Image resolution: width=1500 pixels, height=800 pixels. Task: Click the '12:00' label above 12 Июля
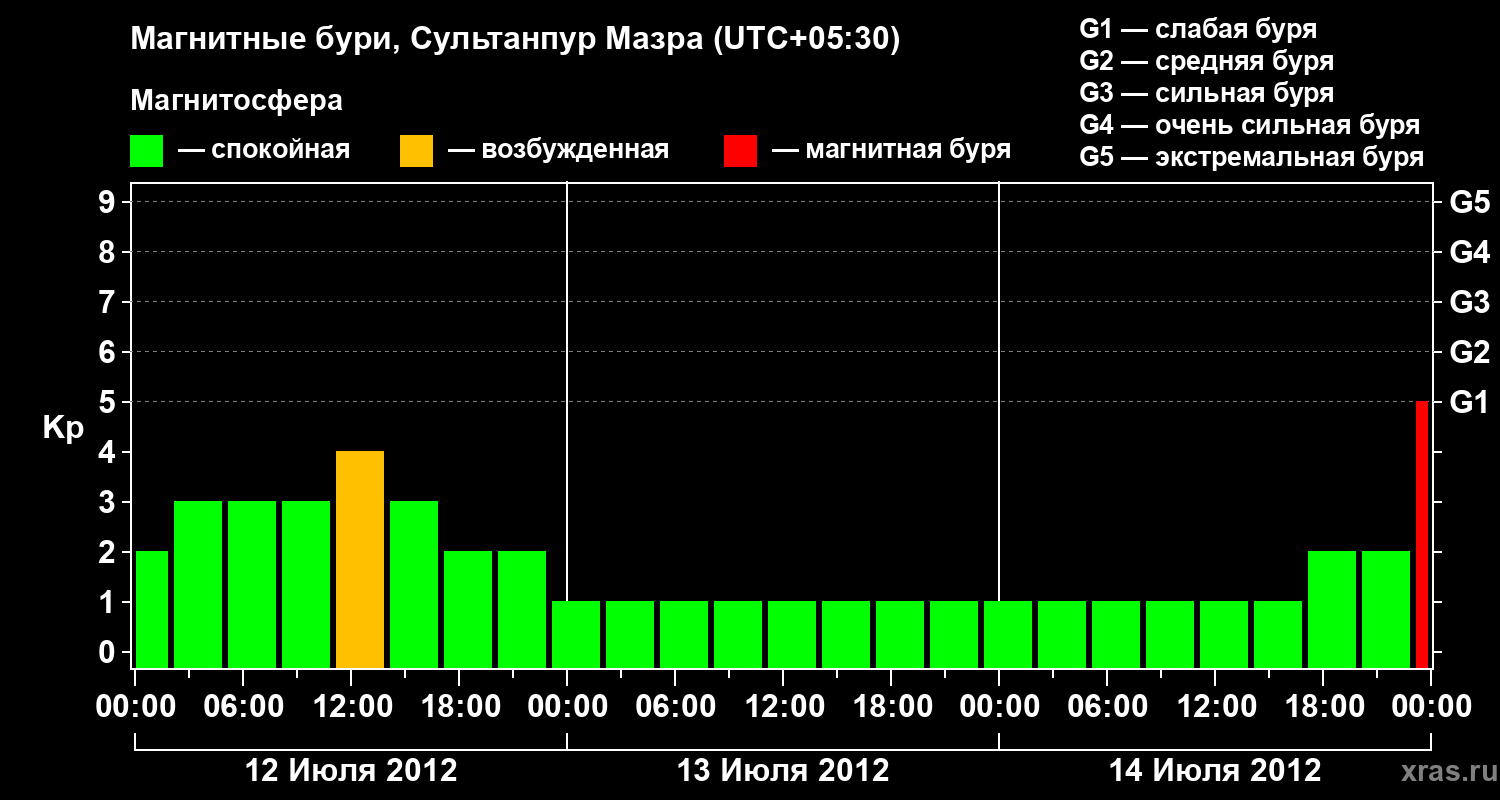(351, 707)
